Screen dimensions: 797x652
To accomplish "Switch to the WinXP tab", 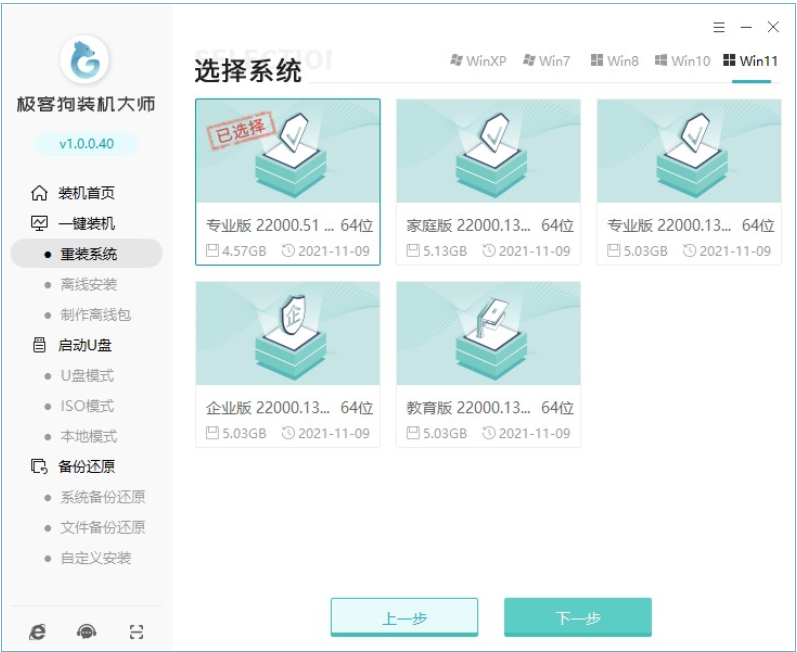I will tap(478, 61).
